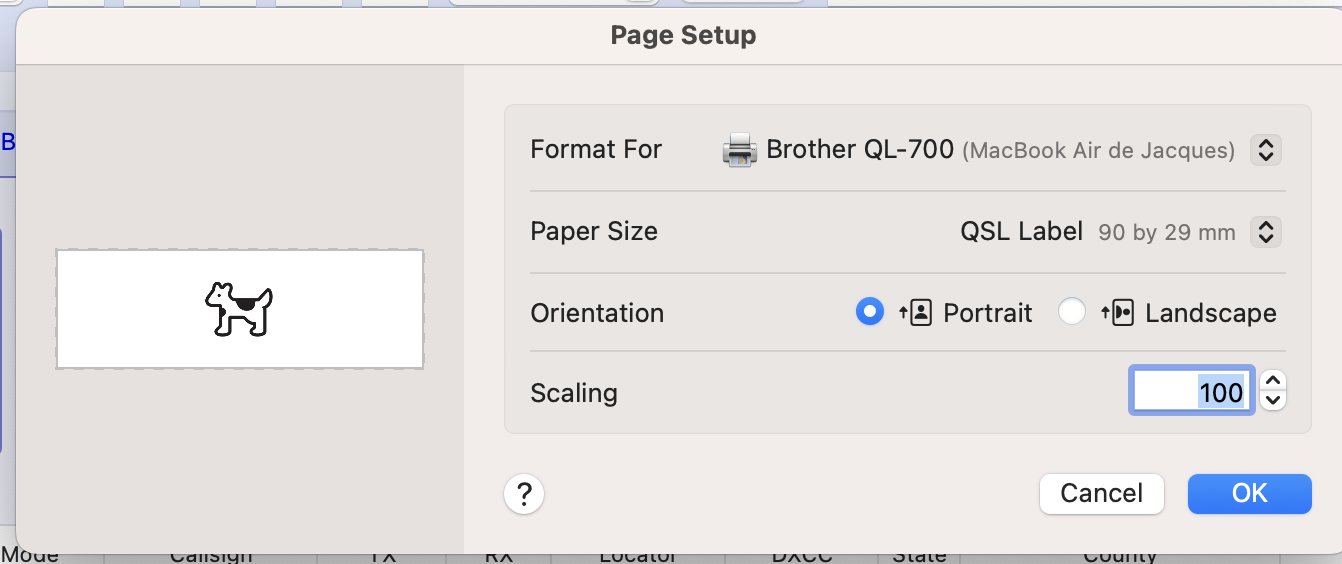The image size is (1342, 564).
Task: Click the Mode column header
Action: (x=30, y=555)
